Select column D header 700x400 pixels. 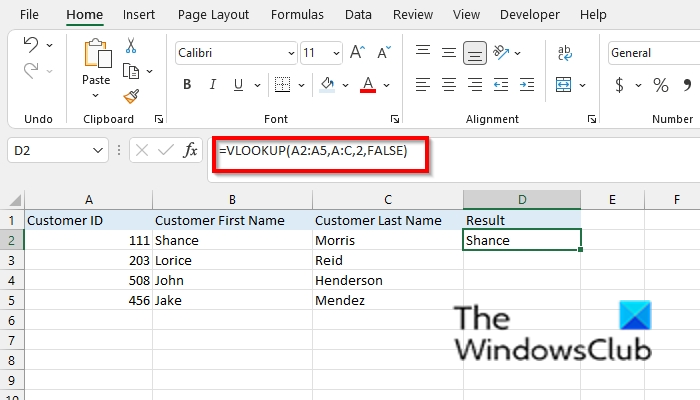point(522,200)
